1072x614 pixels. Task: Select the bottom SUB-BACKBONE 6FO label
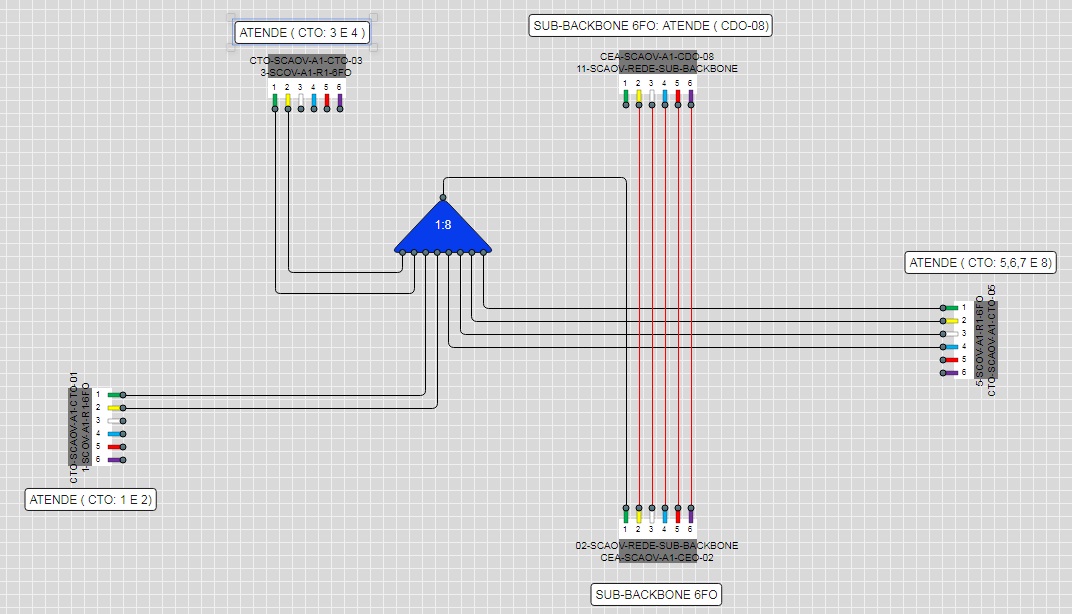click(656, 595)
